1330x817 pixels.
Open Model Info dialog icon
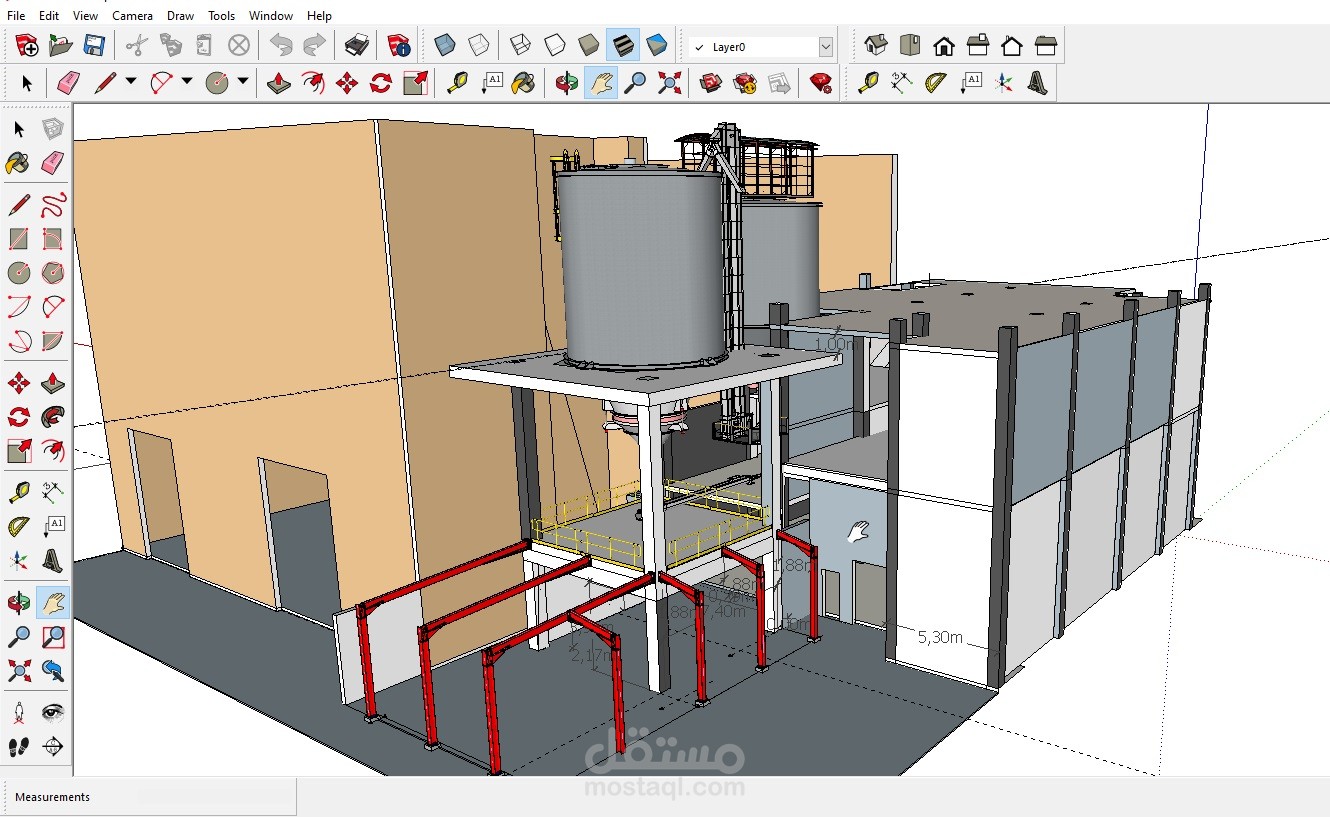coord(399,45)
